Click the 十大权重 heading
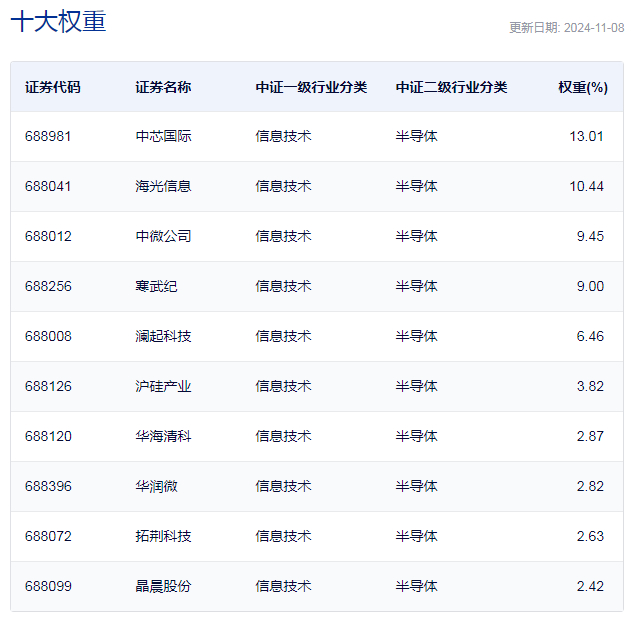This screenshot has height=624, width=631. 58,22
